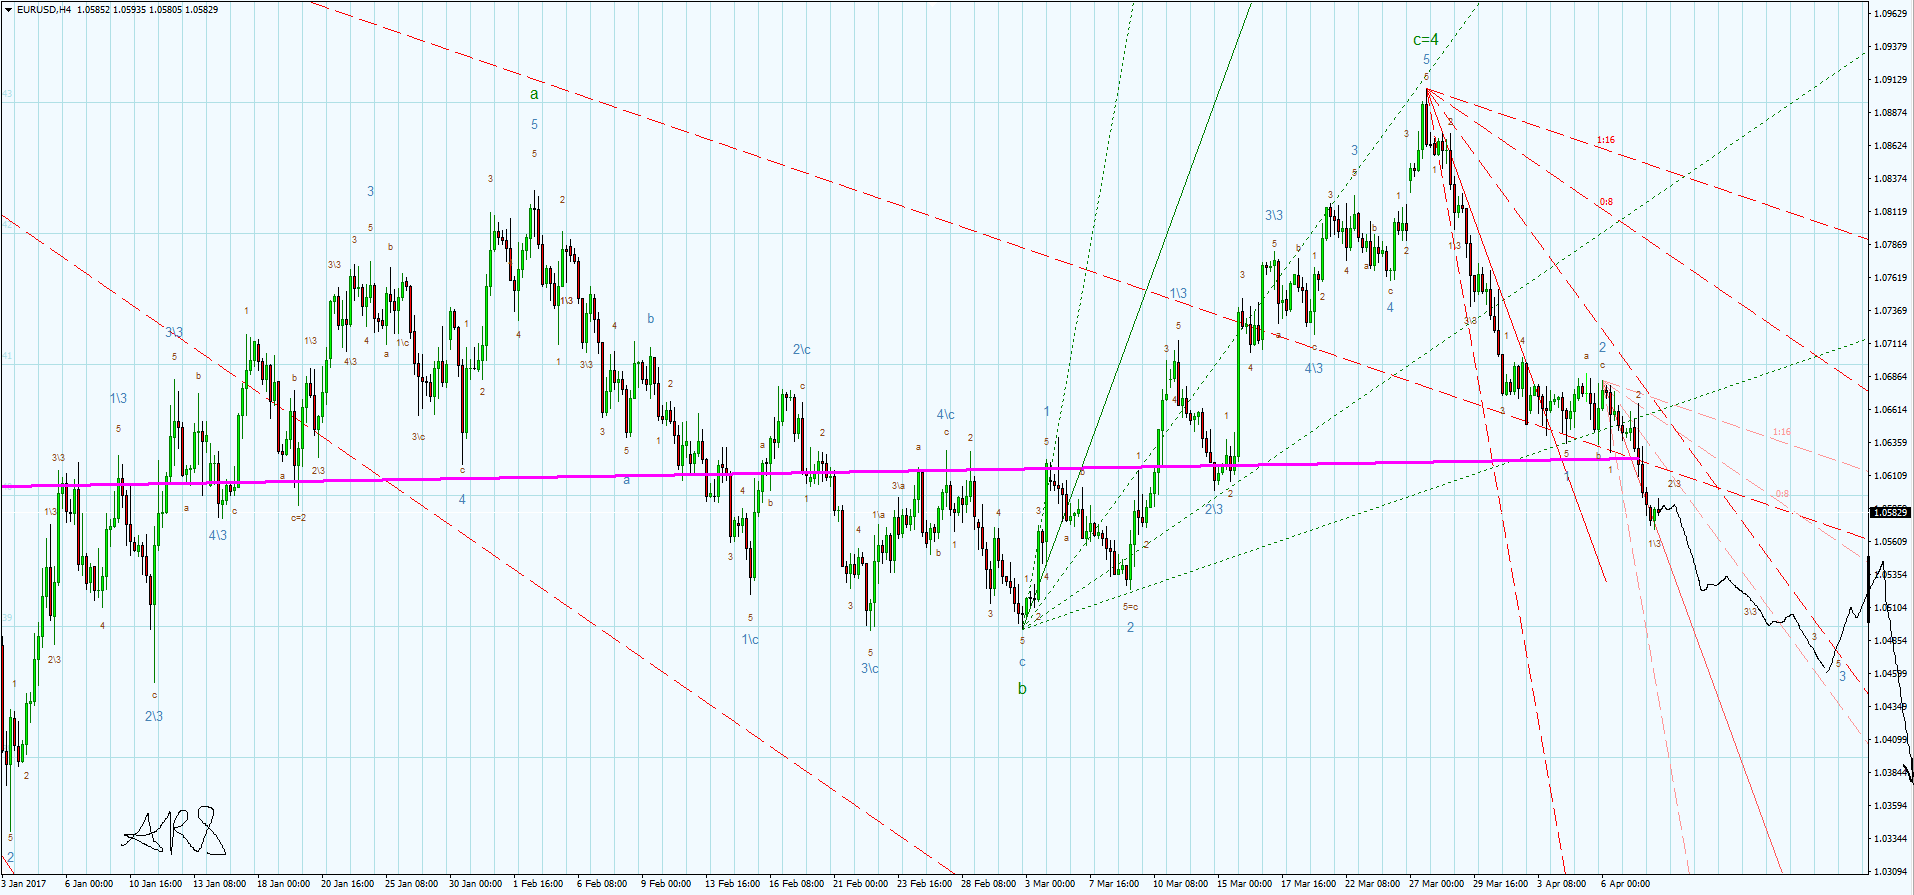Click the 10 Jan 16:00 time label
This screenshot has height=895, width=1914.
click(x=155, y=884)
